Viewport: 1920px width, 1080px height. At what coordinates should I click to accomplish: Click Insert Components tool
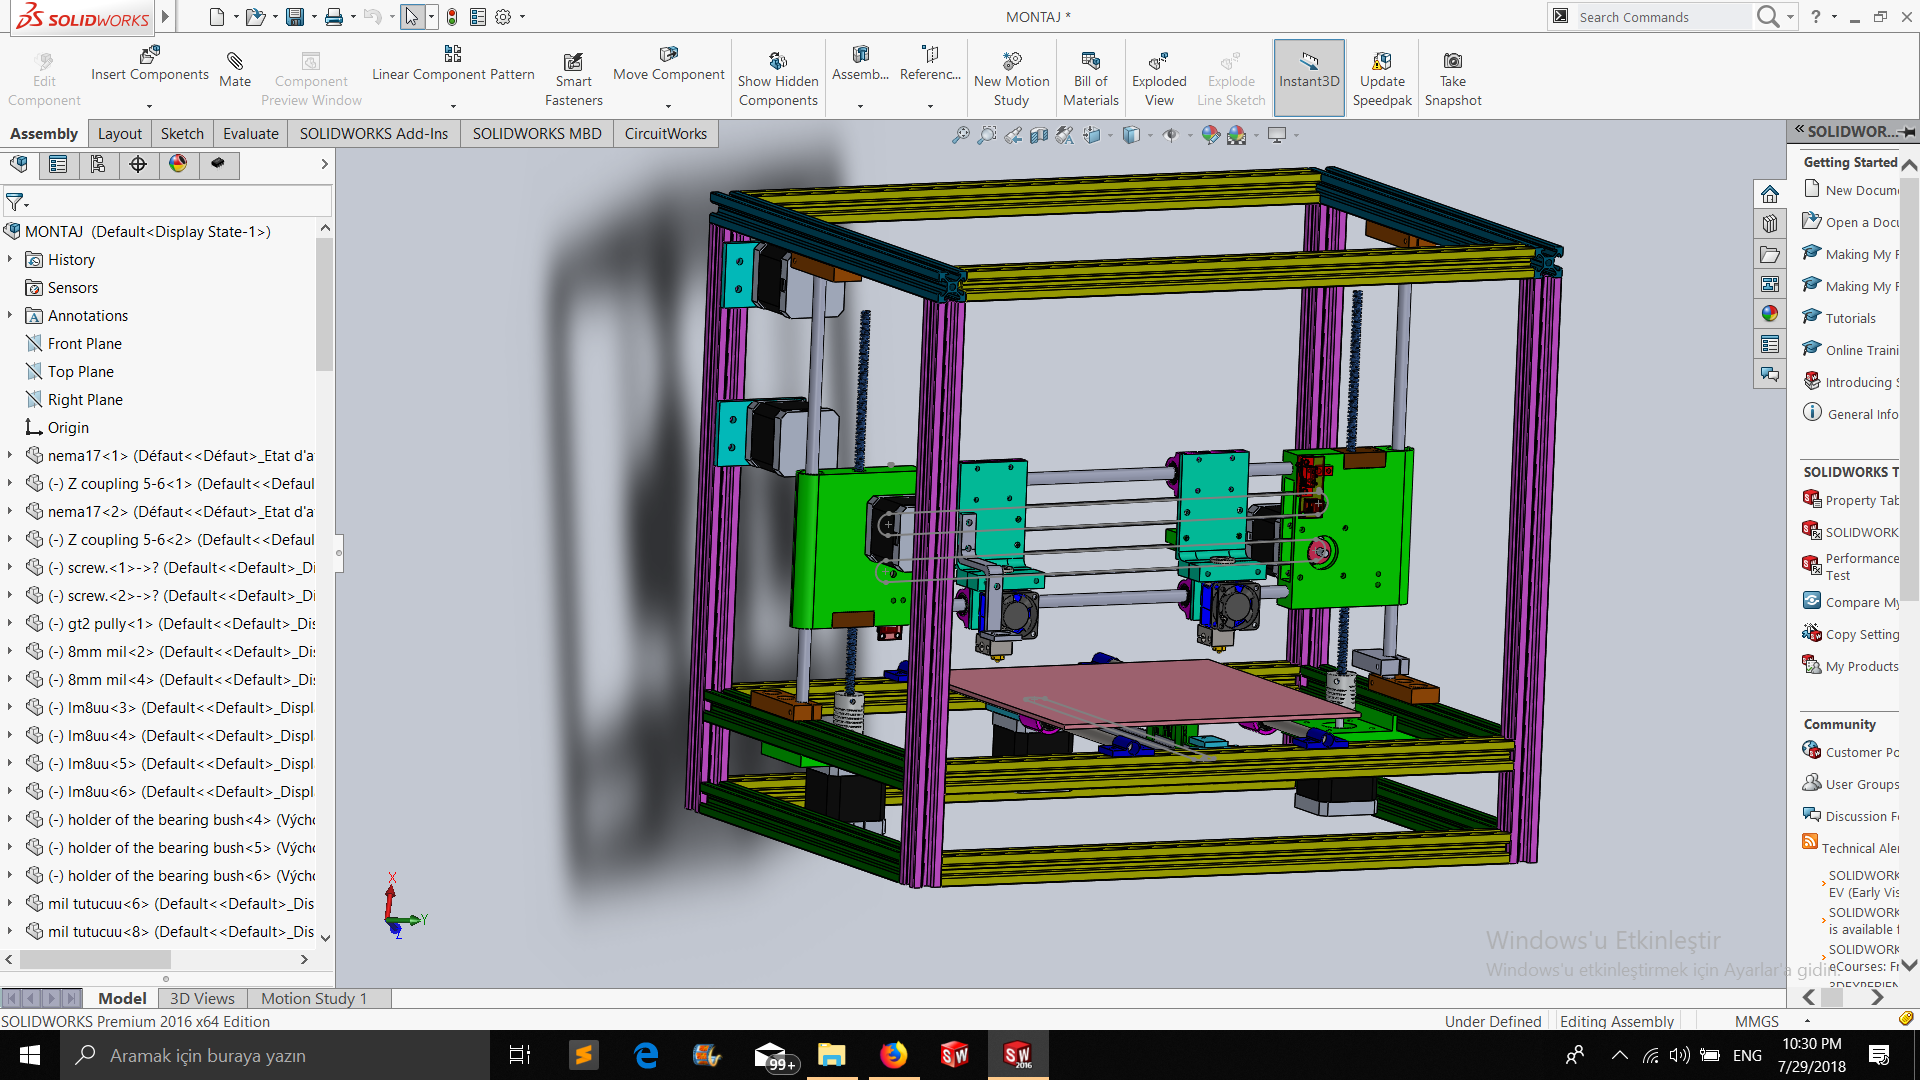click(x=150, y=64)
